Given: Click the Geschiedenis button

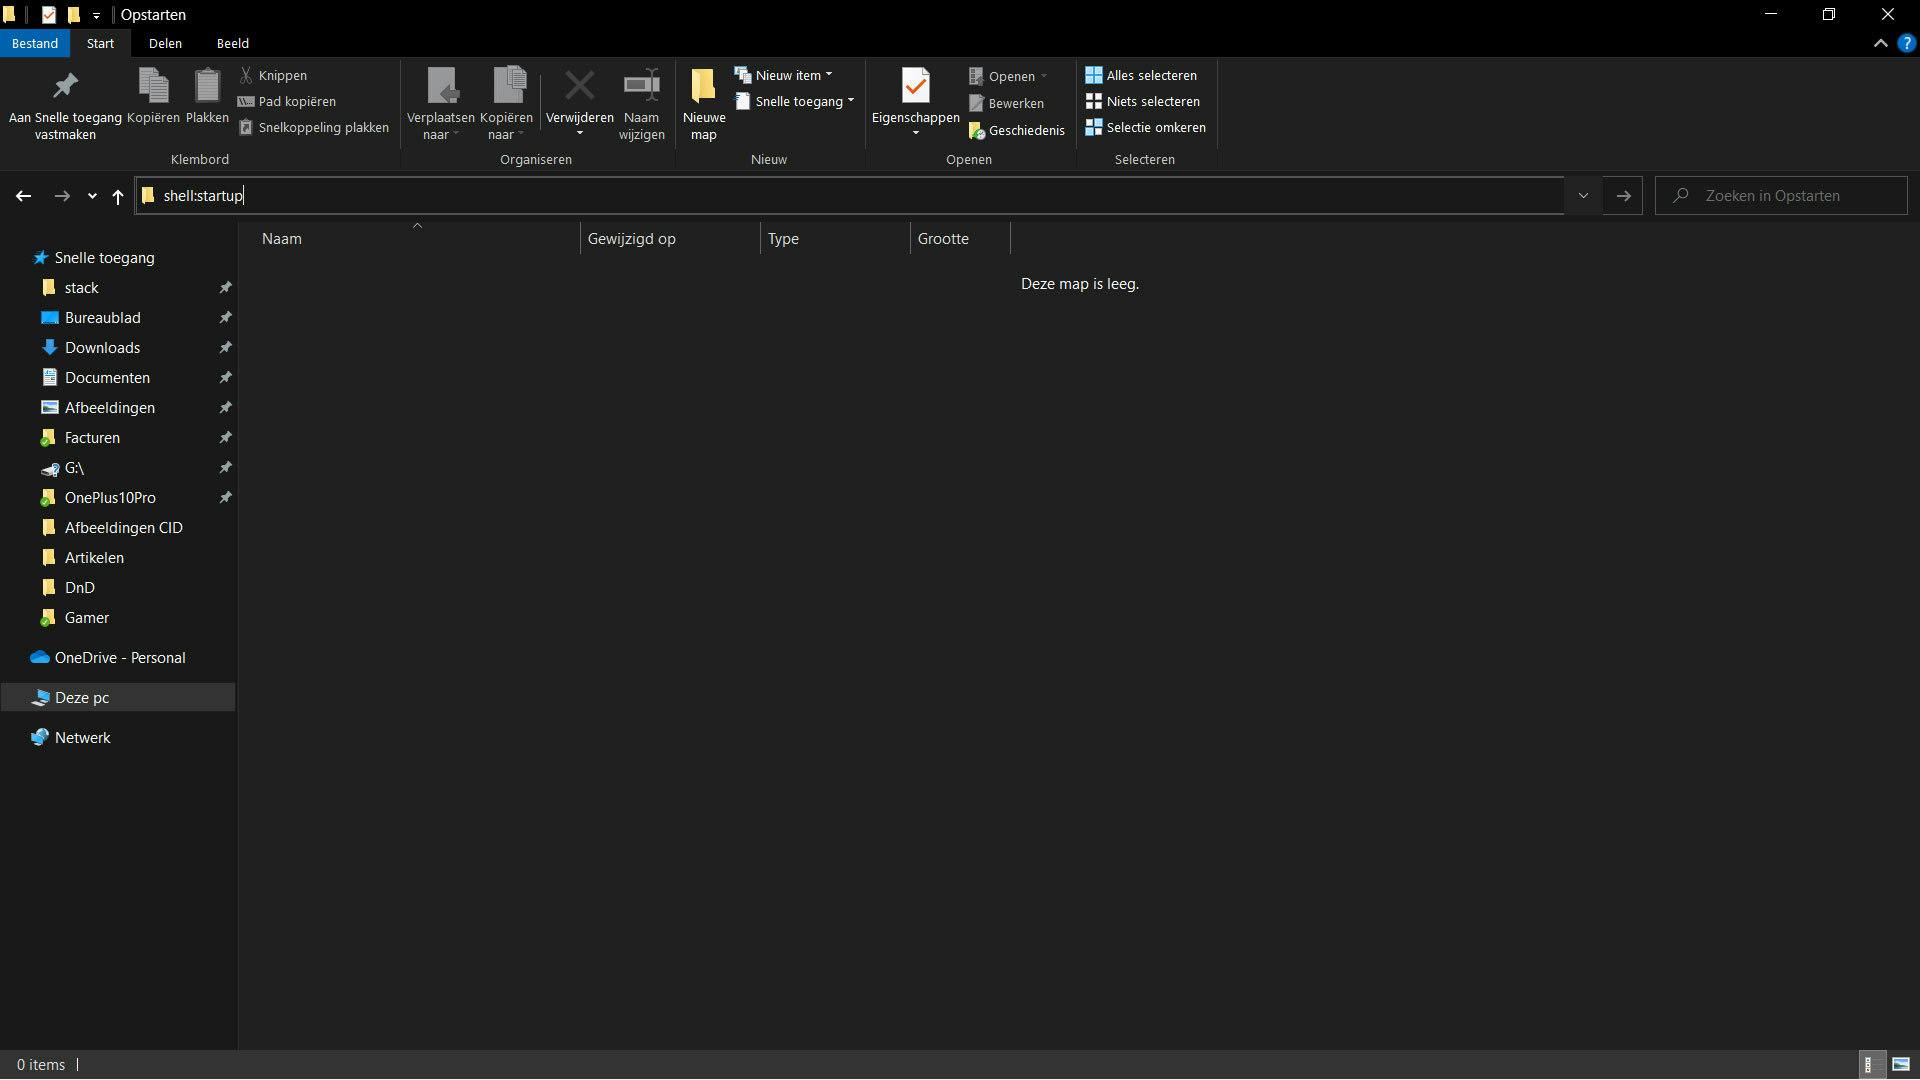Looking at the screenshot, I should [x=1016, y=130].
